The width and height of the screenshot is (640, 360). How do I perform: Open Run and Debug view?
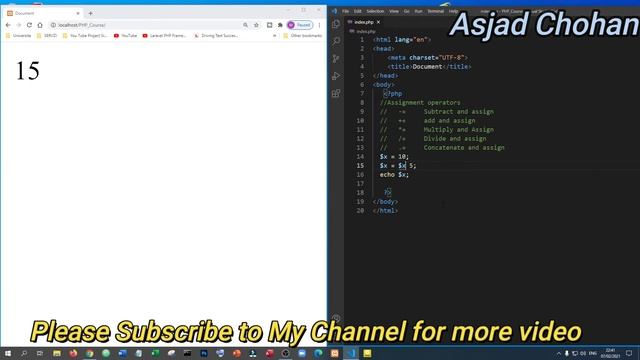336,76
